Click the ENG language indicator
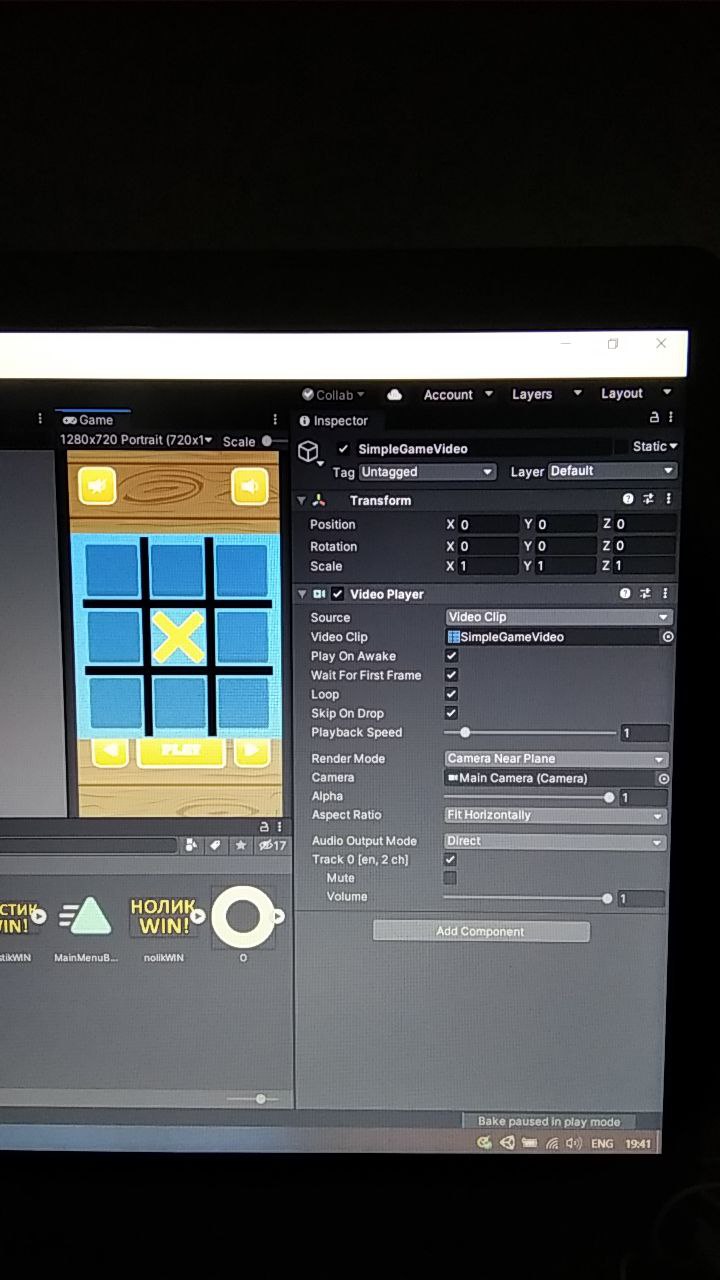The width and height of the screenshot is (720, 1280). [602, 1143]
